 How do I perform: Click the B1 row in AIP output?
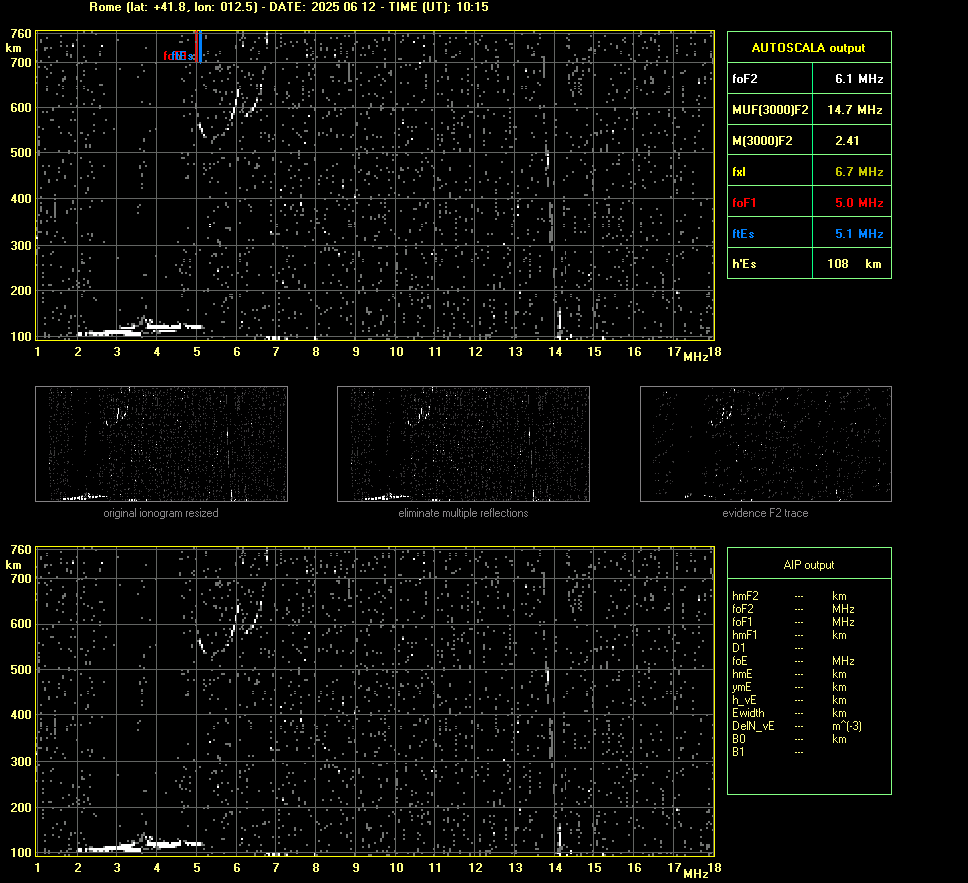(767, 751)
